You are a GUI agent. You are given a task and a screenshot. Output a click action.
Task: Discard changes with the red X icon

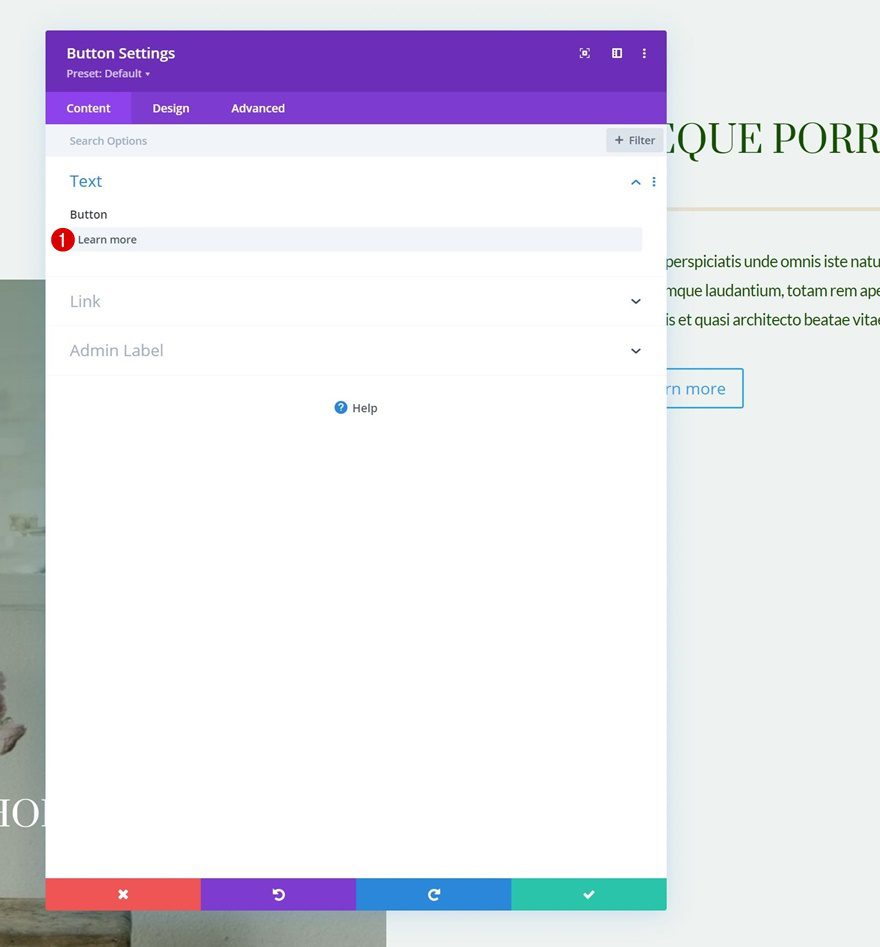pos(122,894)
